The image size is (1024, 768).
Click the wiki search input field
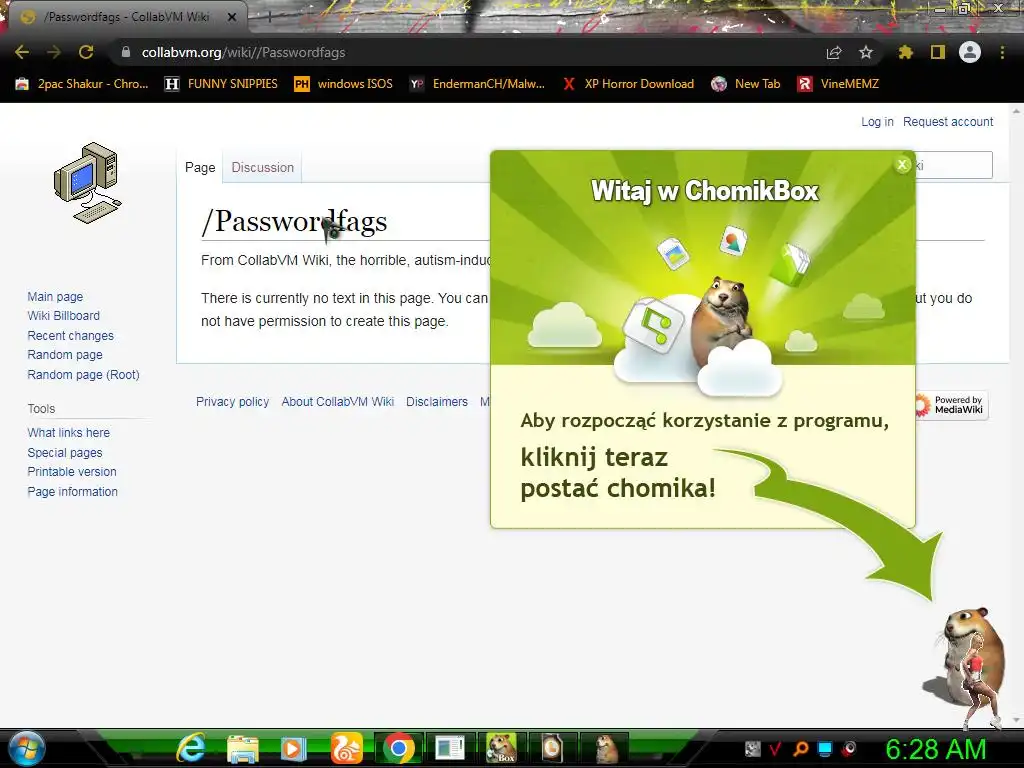(x=954, y=165)
